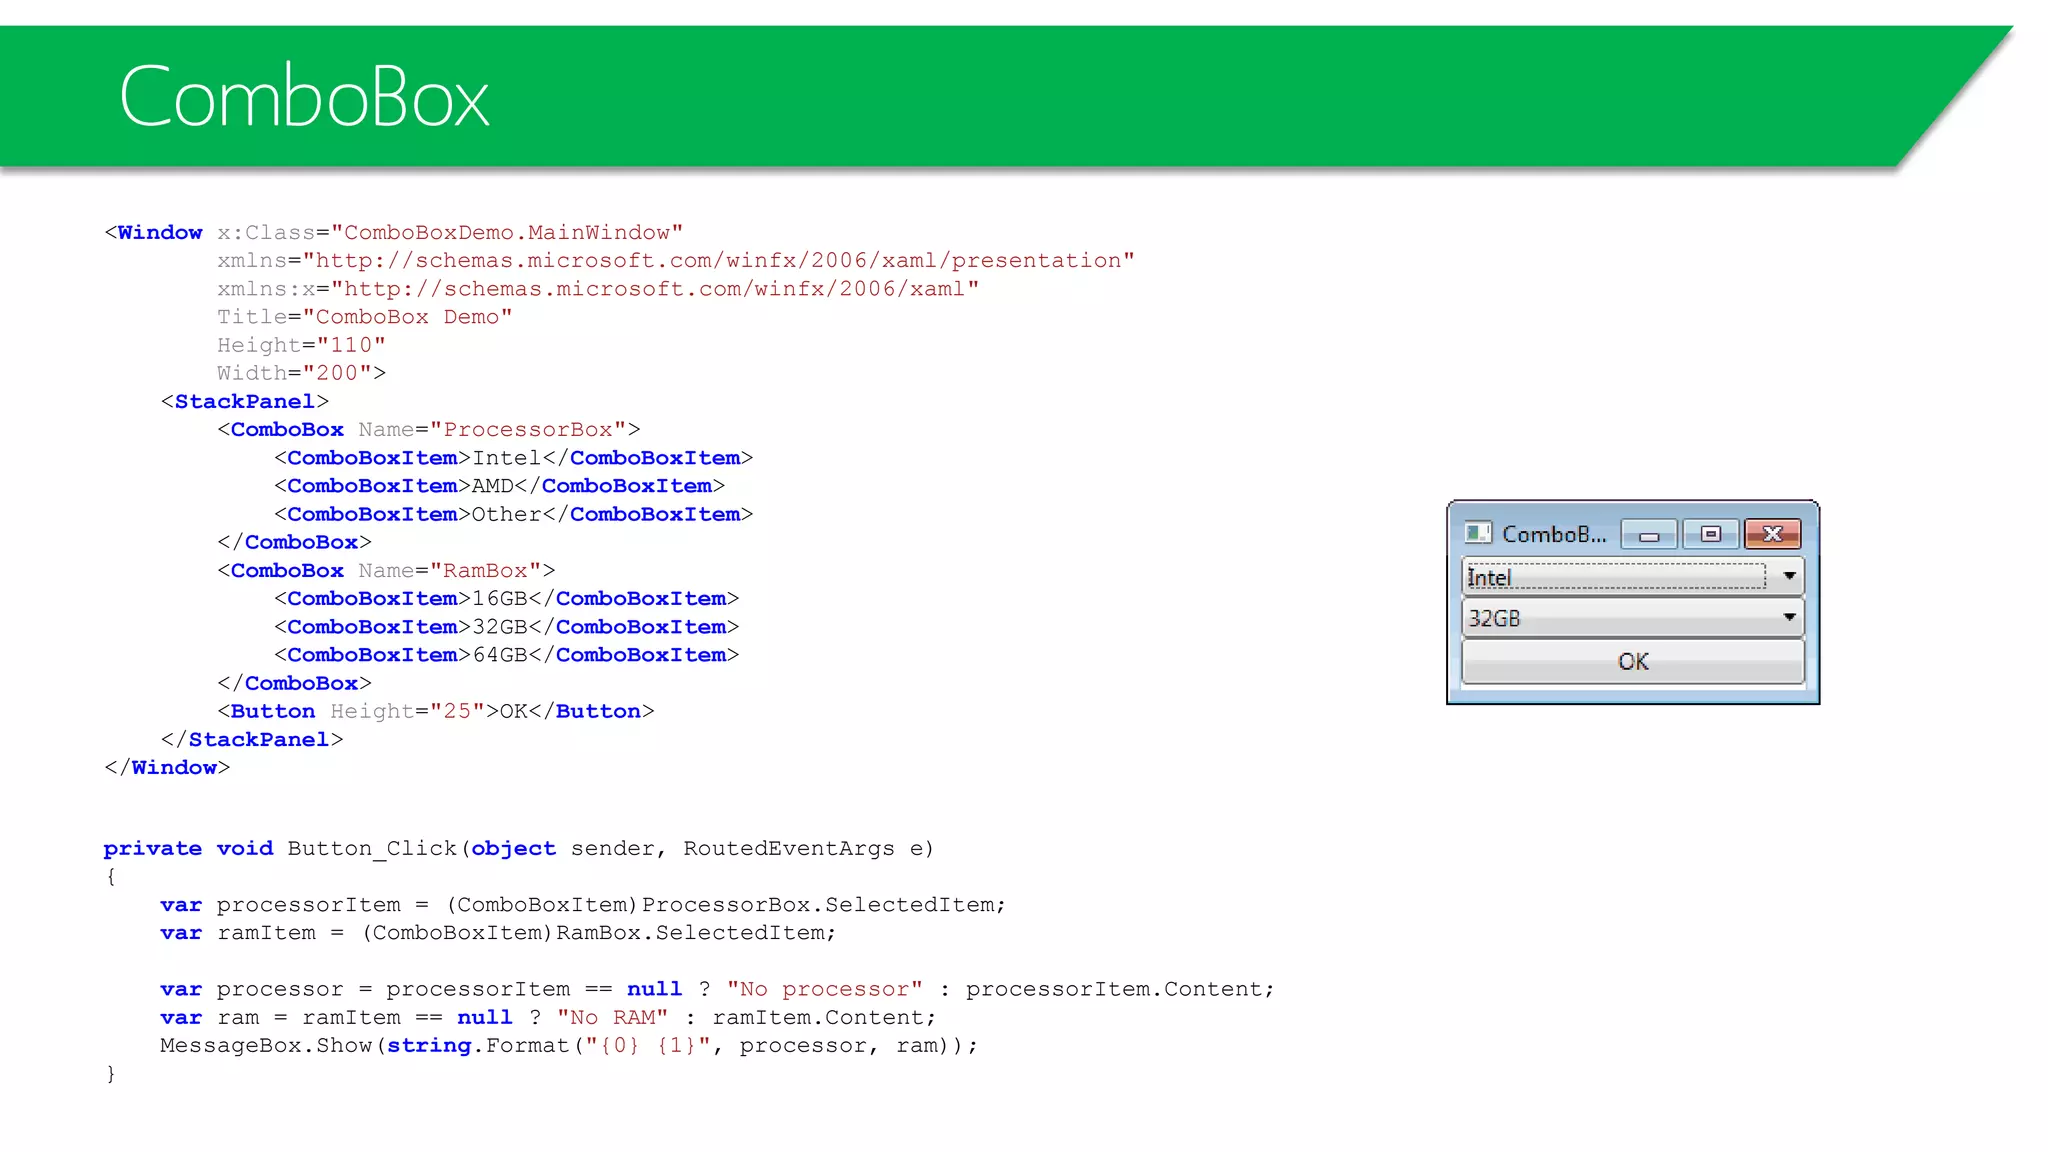Click the "No processor" string literal

click(825, 989)
